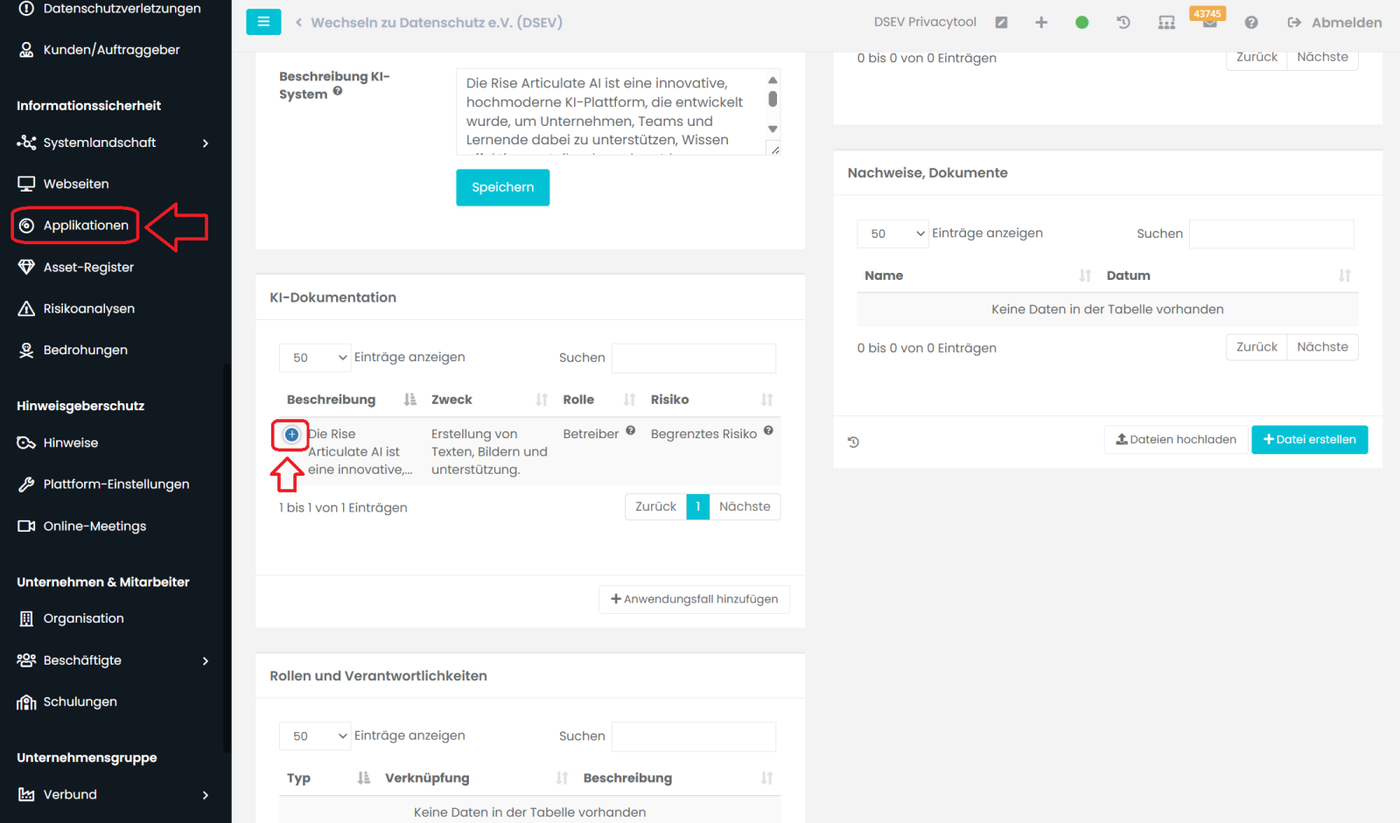Open entries-per-page dropdown in Nachweise, Dokumente
1400x823 pixels.
(892, 234)
